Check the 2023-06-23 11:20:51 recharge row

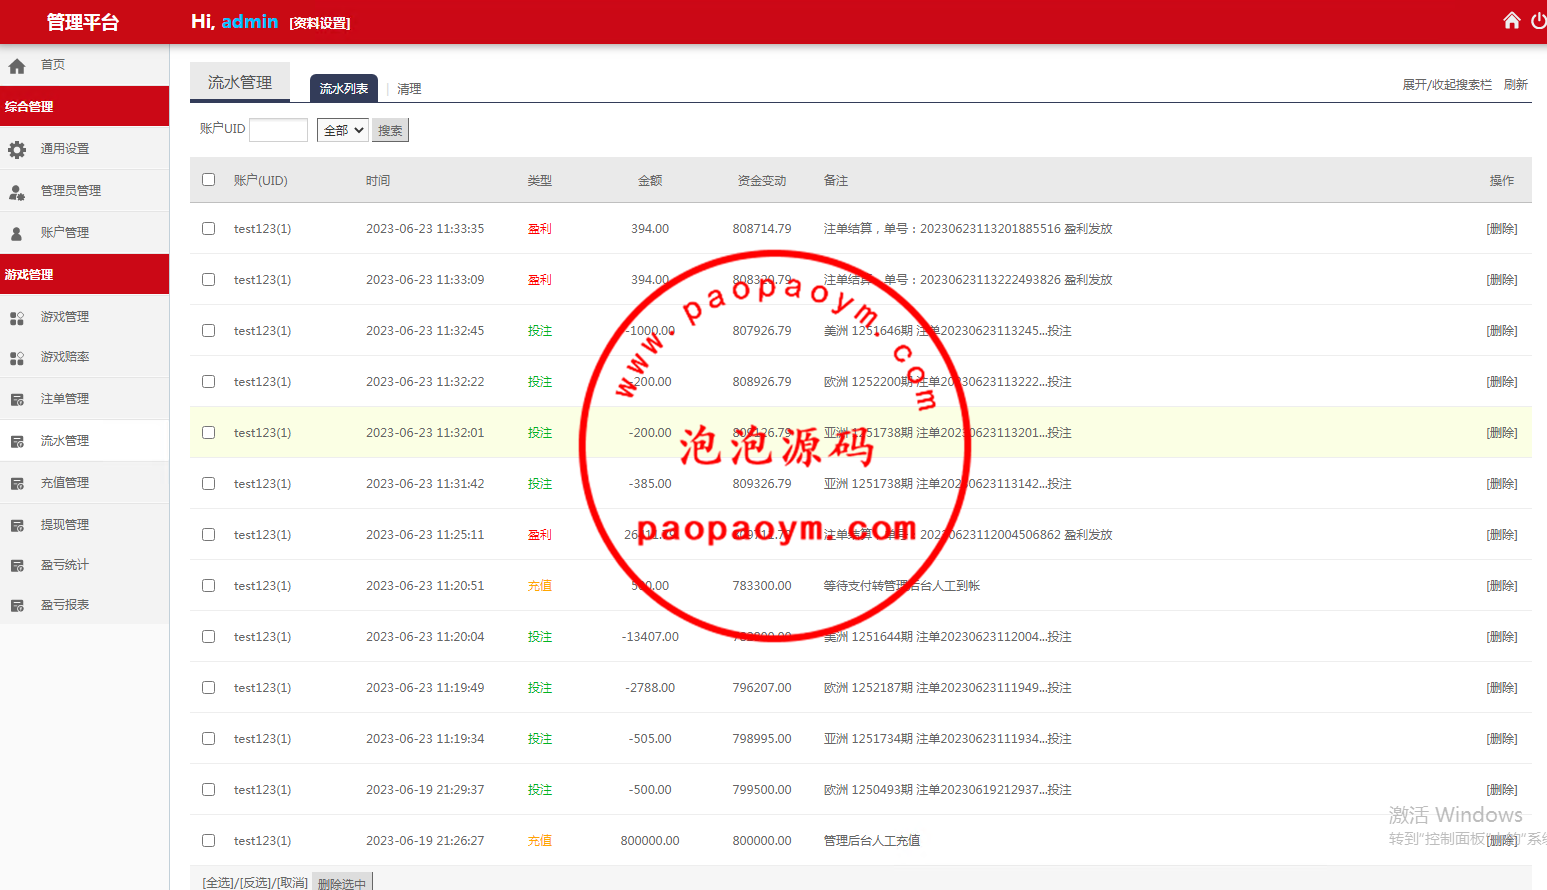[x=208, y=585]
